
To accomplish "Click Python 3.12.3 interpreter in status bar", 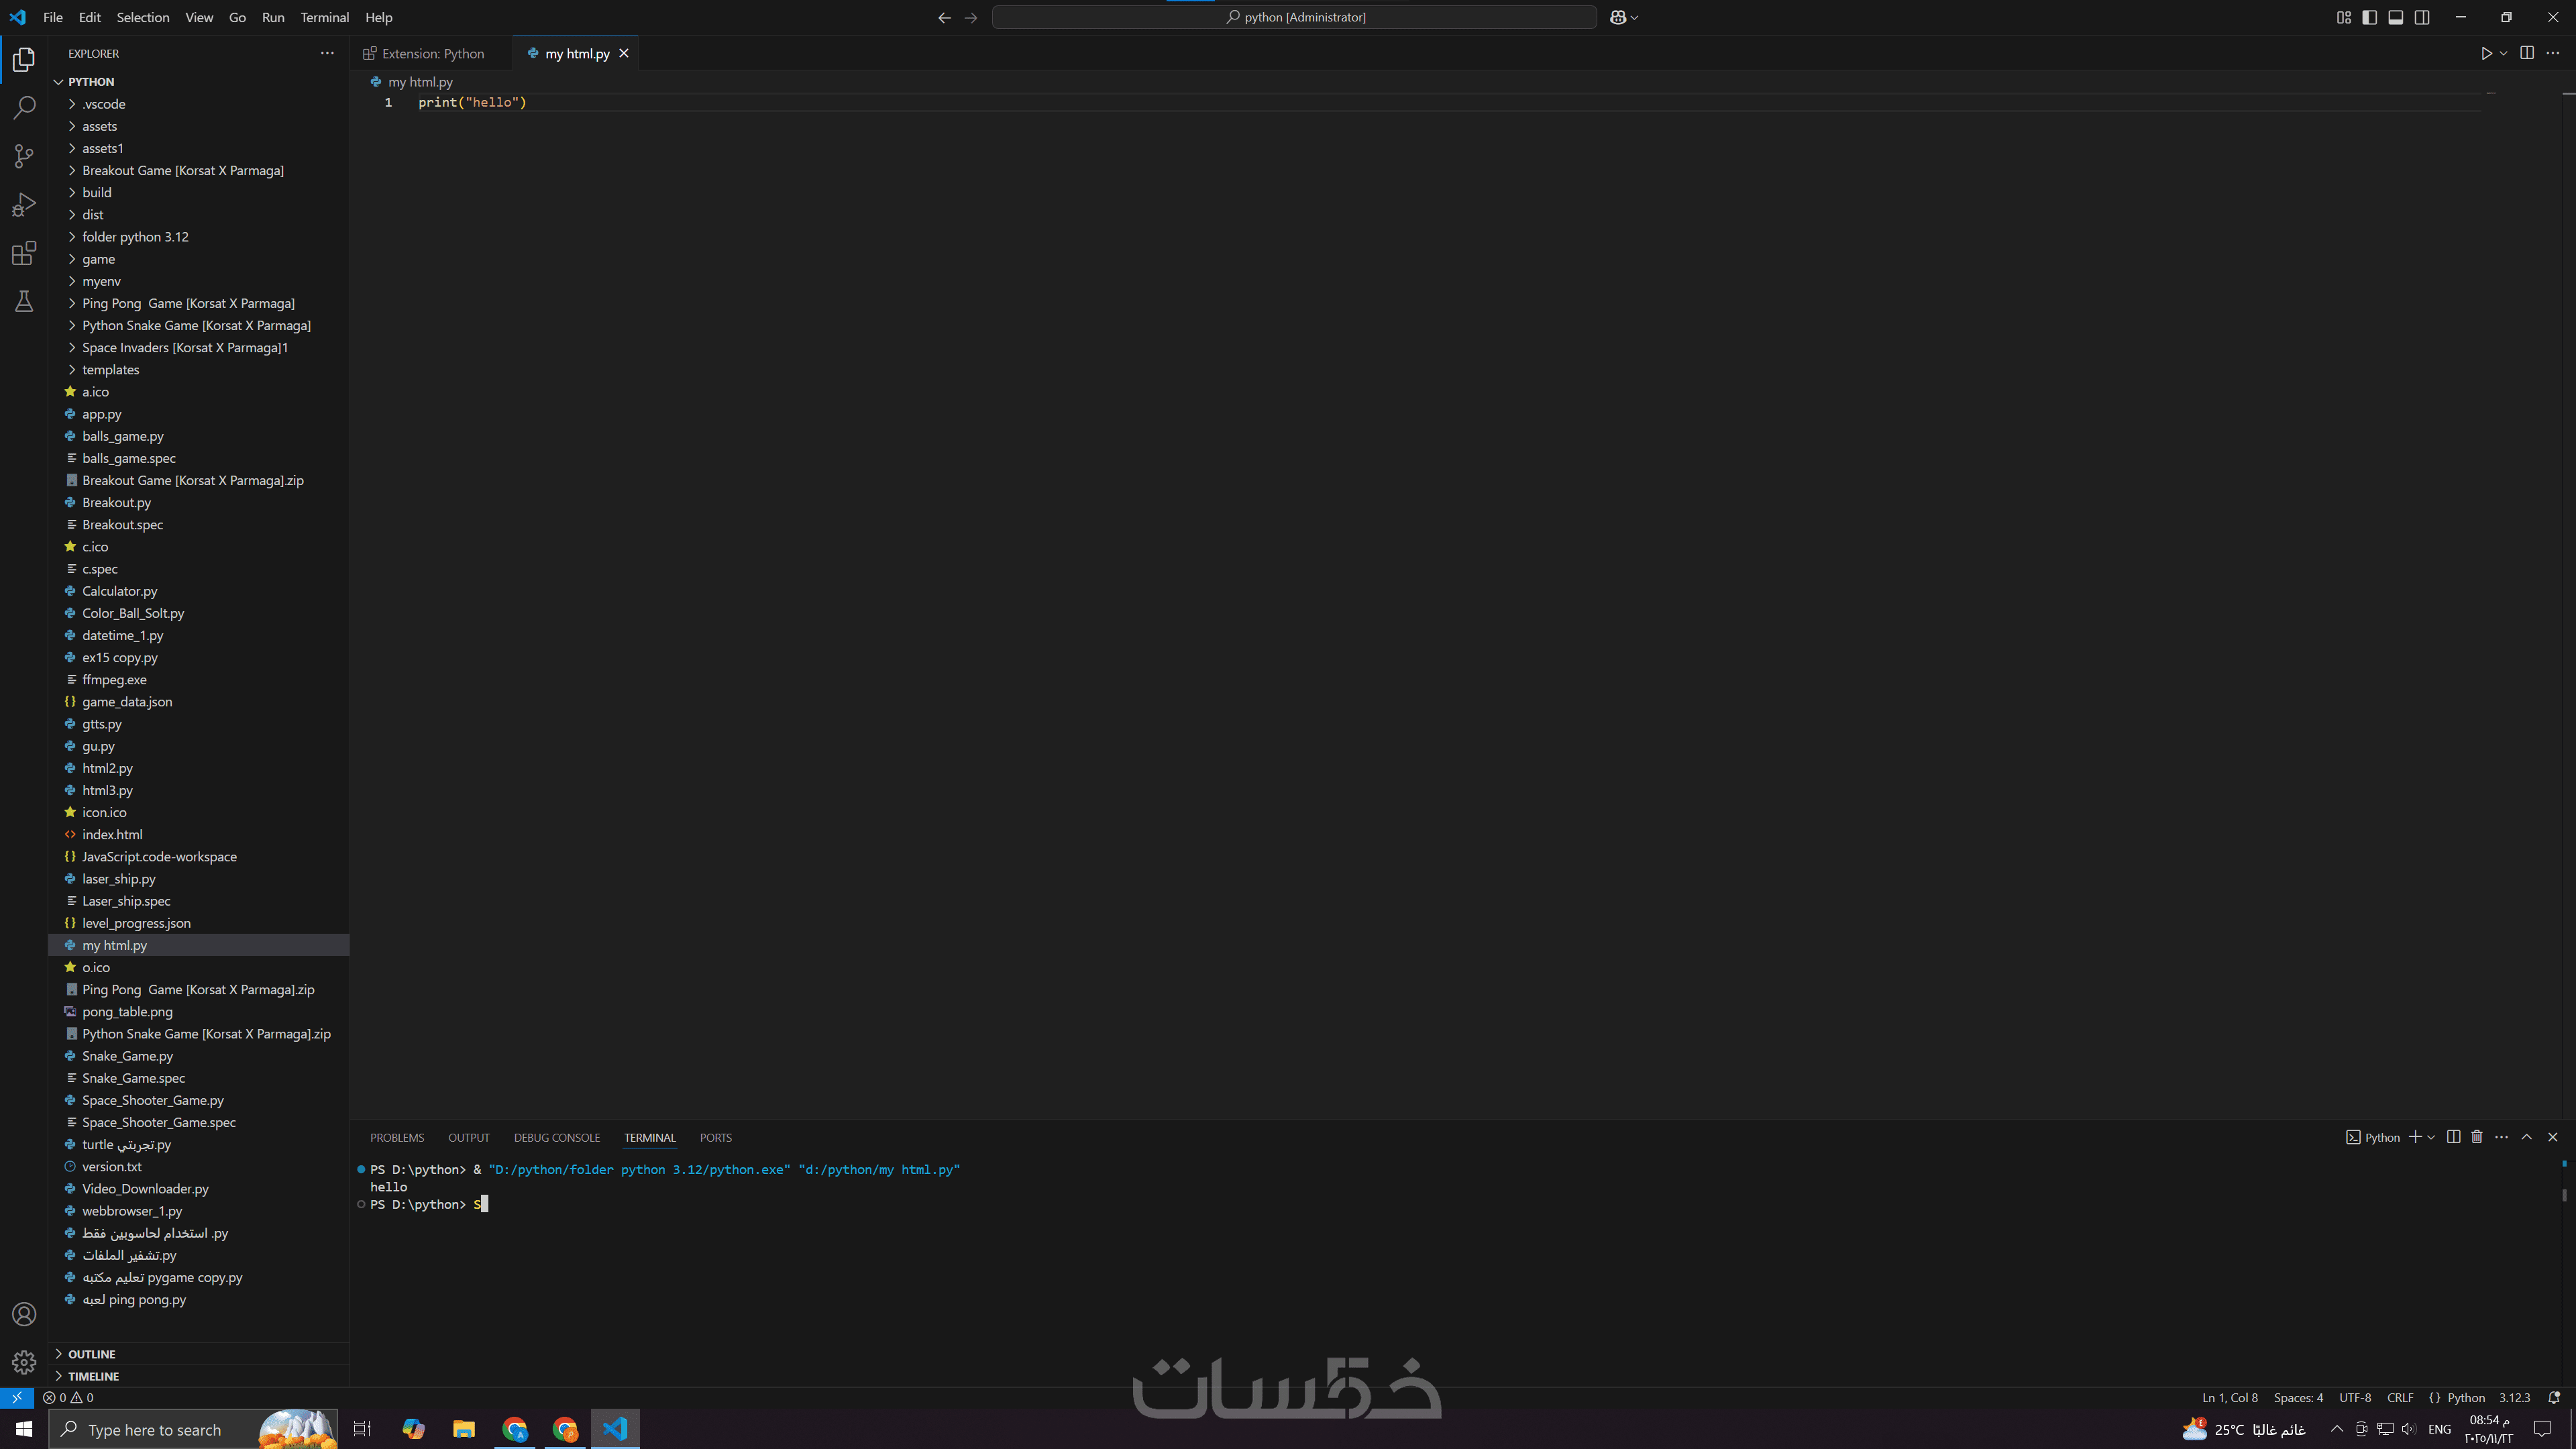I will point(2514,1398).
